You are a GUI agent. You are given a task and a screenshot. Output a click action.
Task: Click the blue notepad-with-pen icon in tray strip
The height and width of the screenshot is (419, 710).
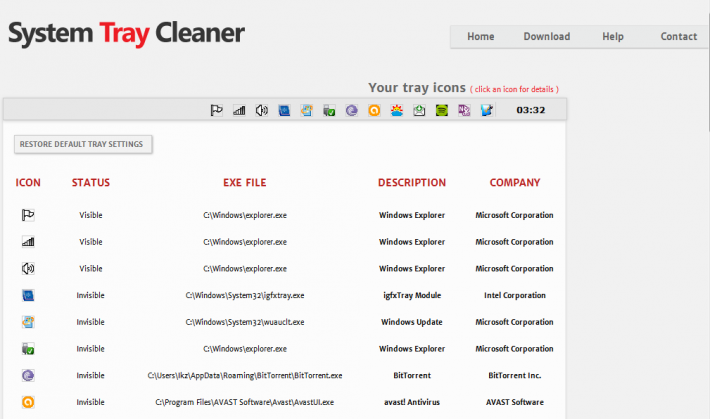pos(487,110)
